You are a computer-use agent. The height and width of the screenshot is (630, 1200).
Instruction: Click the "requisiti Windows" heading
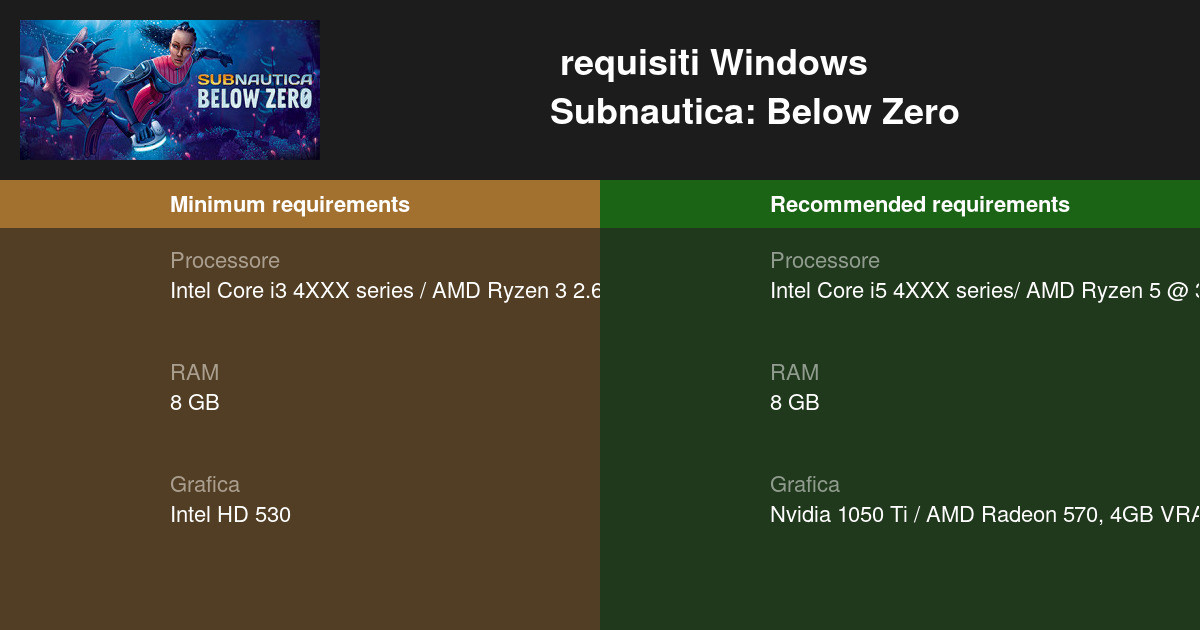(x=713, y=63)
